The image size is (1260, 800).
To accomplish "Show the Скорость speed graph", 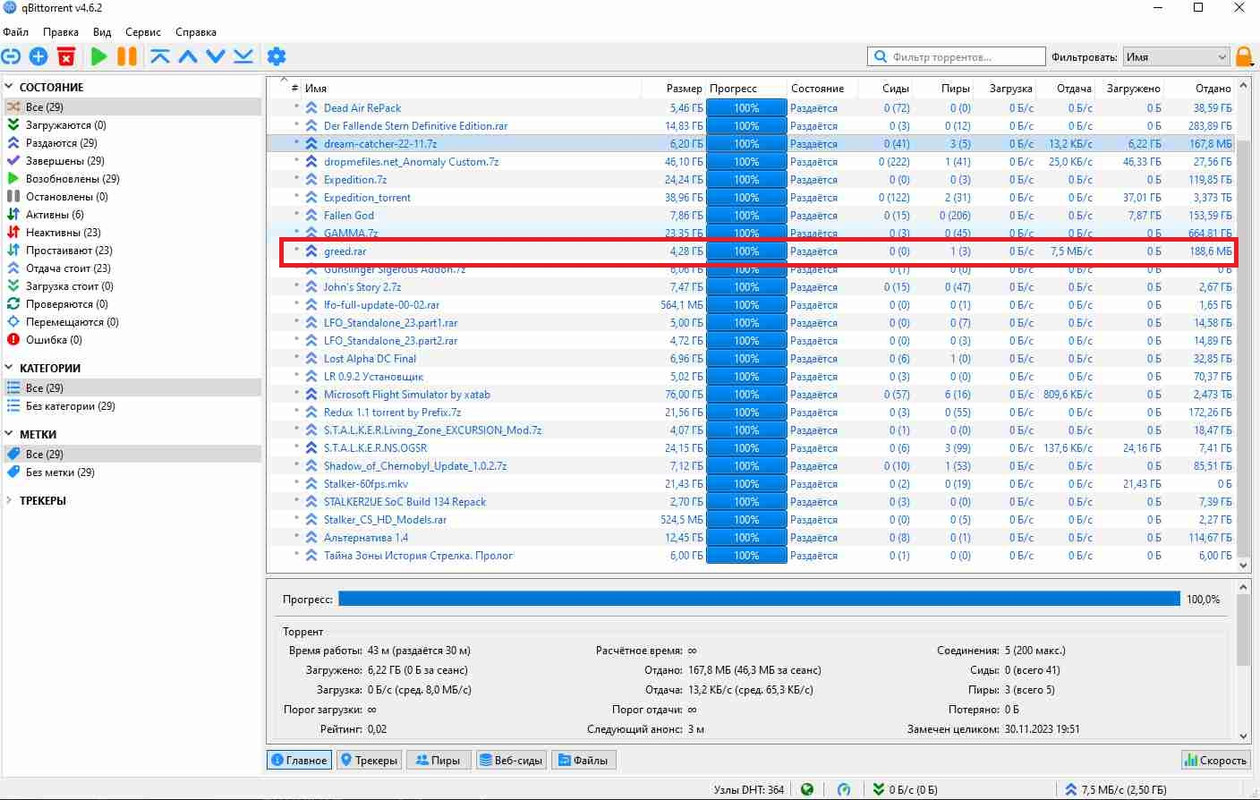I will coord(1216,760).
